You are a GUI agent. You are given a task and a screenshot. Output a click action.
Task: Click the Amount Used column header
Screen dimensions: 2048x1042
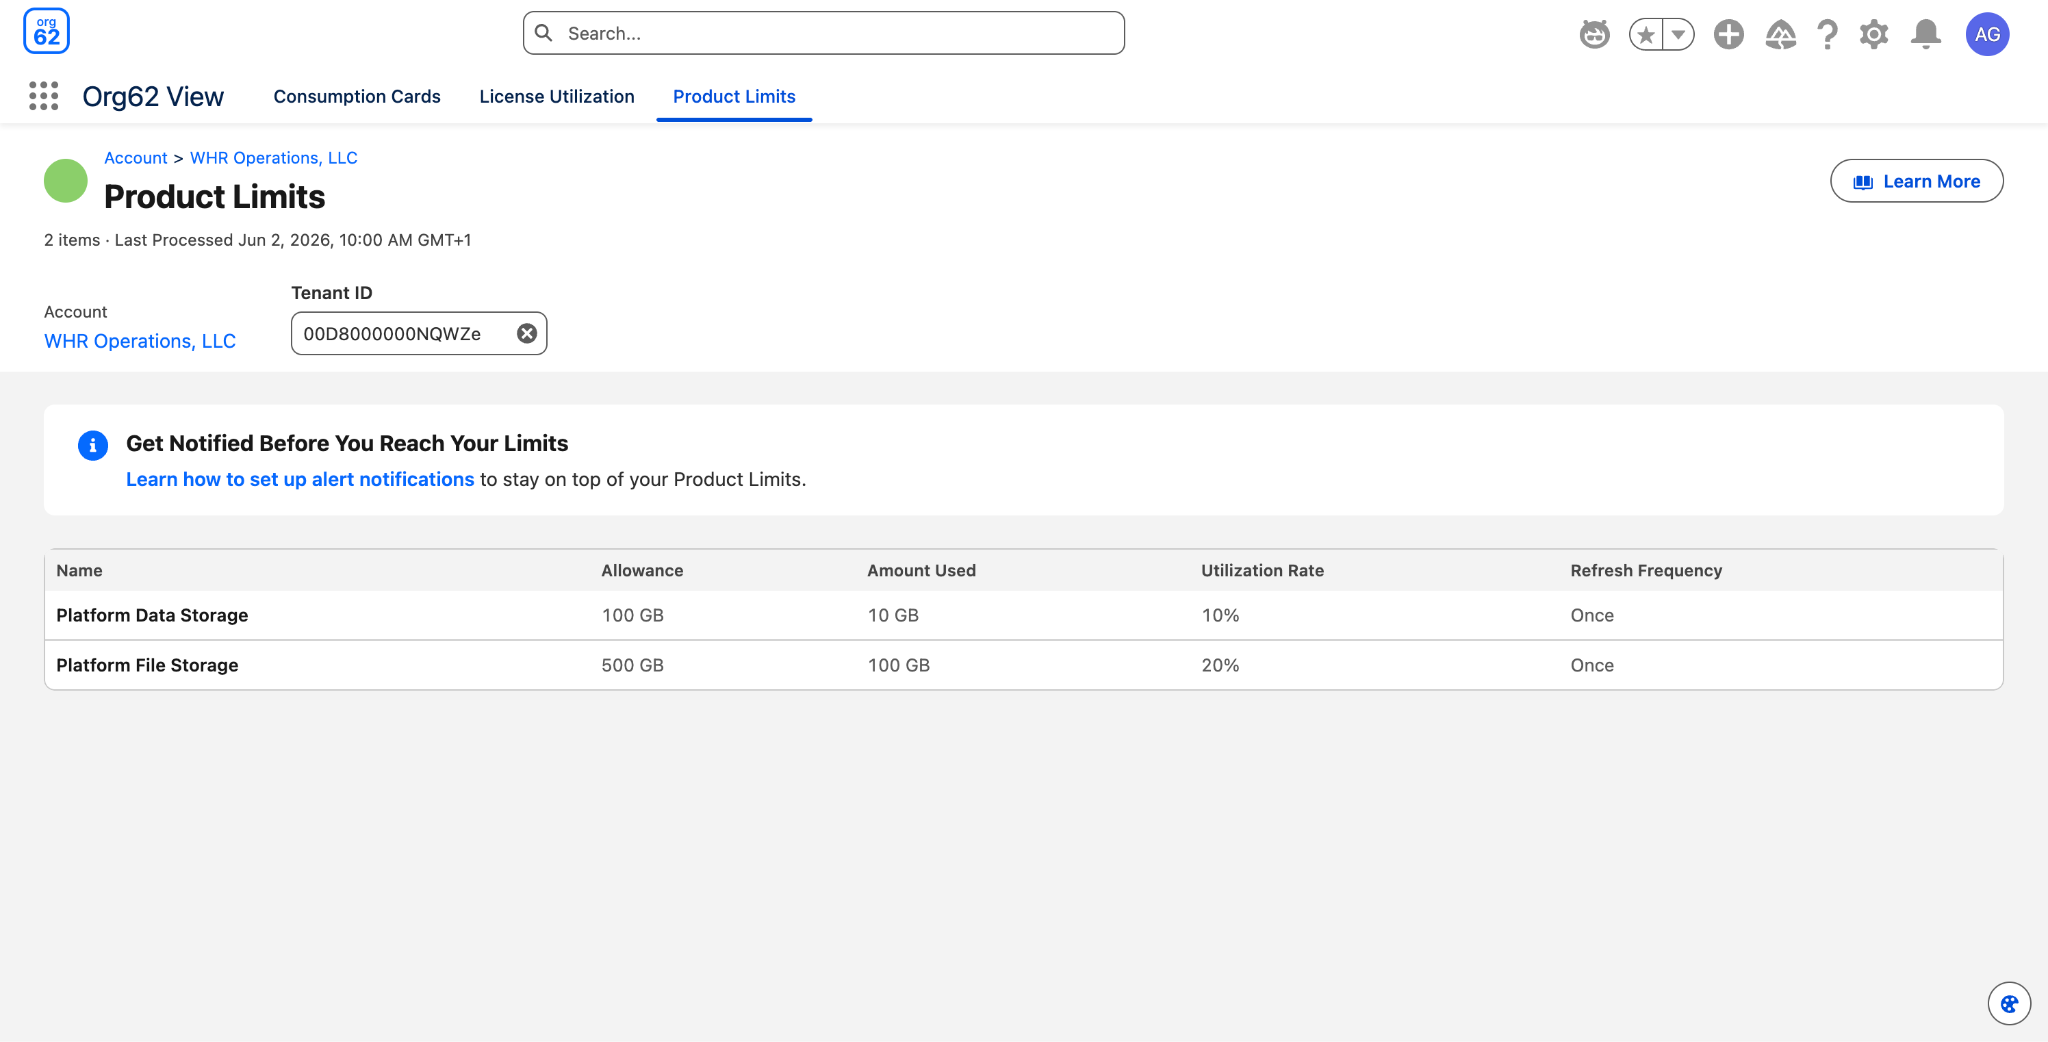click(921, 570)
